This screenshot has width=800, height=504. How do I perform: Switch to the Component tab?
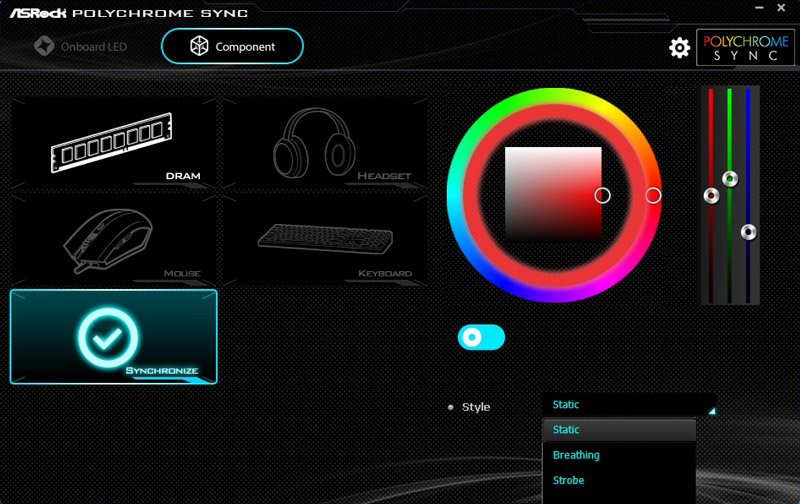pos(232,46)
